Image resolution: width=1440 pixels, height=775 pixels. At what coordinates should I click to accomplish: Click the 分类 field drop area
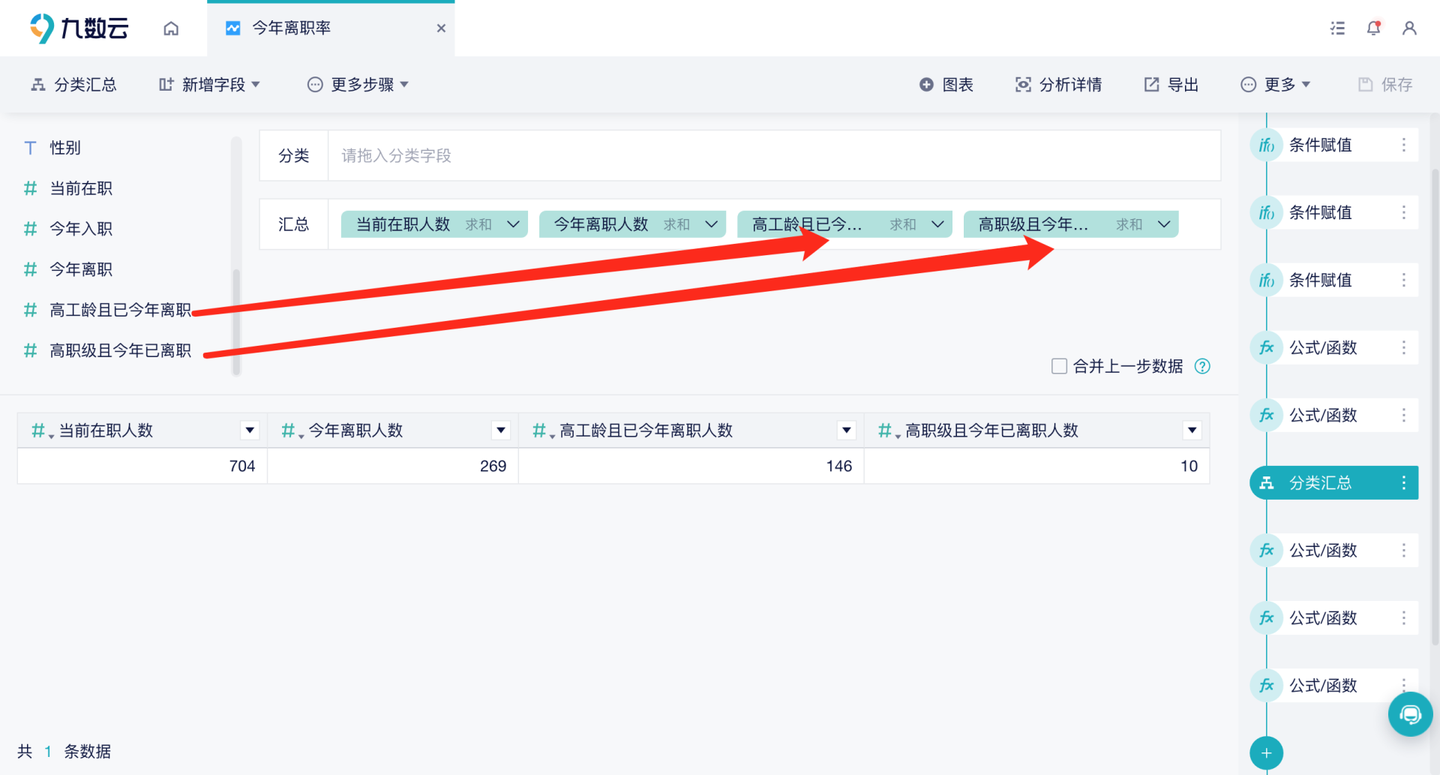pos(774,156)
